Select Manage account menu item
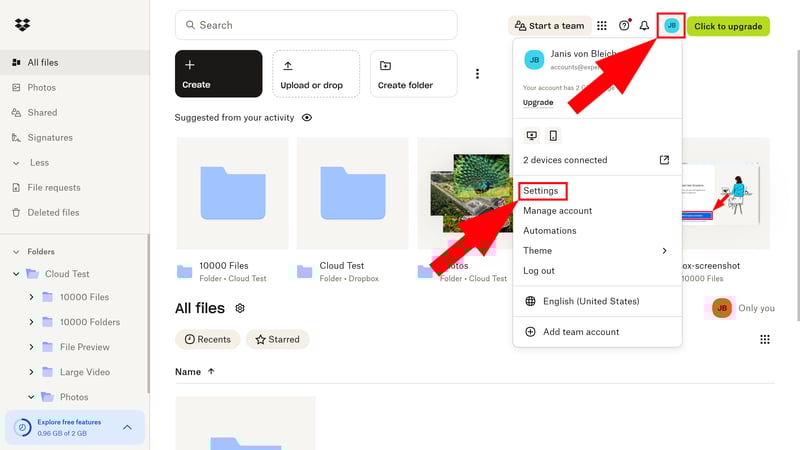This screenshot has height=450, width=800. (558, 211)
